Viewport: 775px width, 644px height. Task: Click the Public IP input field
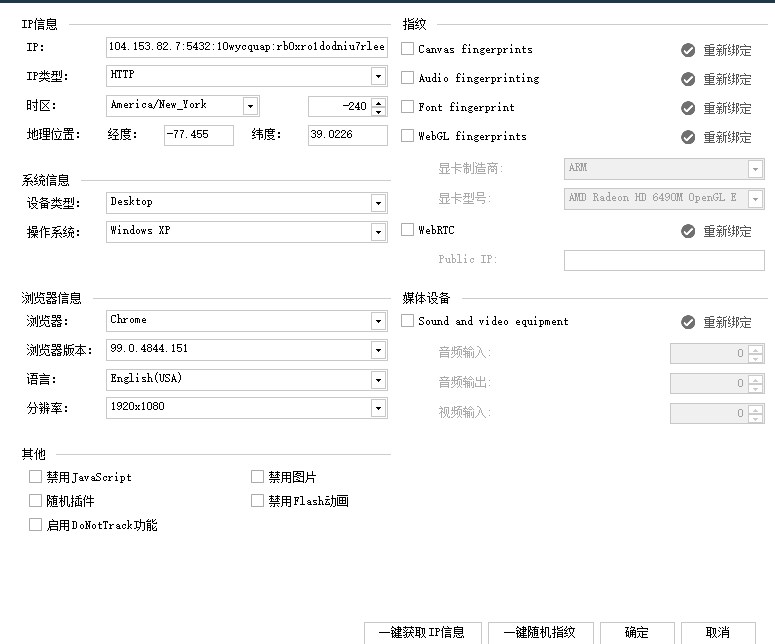pyautogui.click(x=664, y=260)
